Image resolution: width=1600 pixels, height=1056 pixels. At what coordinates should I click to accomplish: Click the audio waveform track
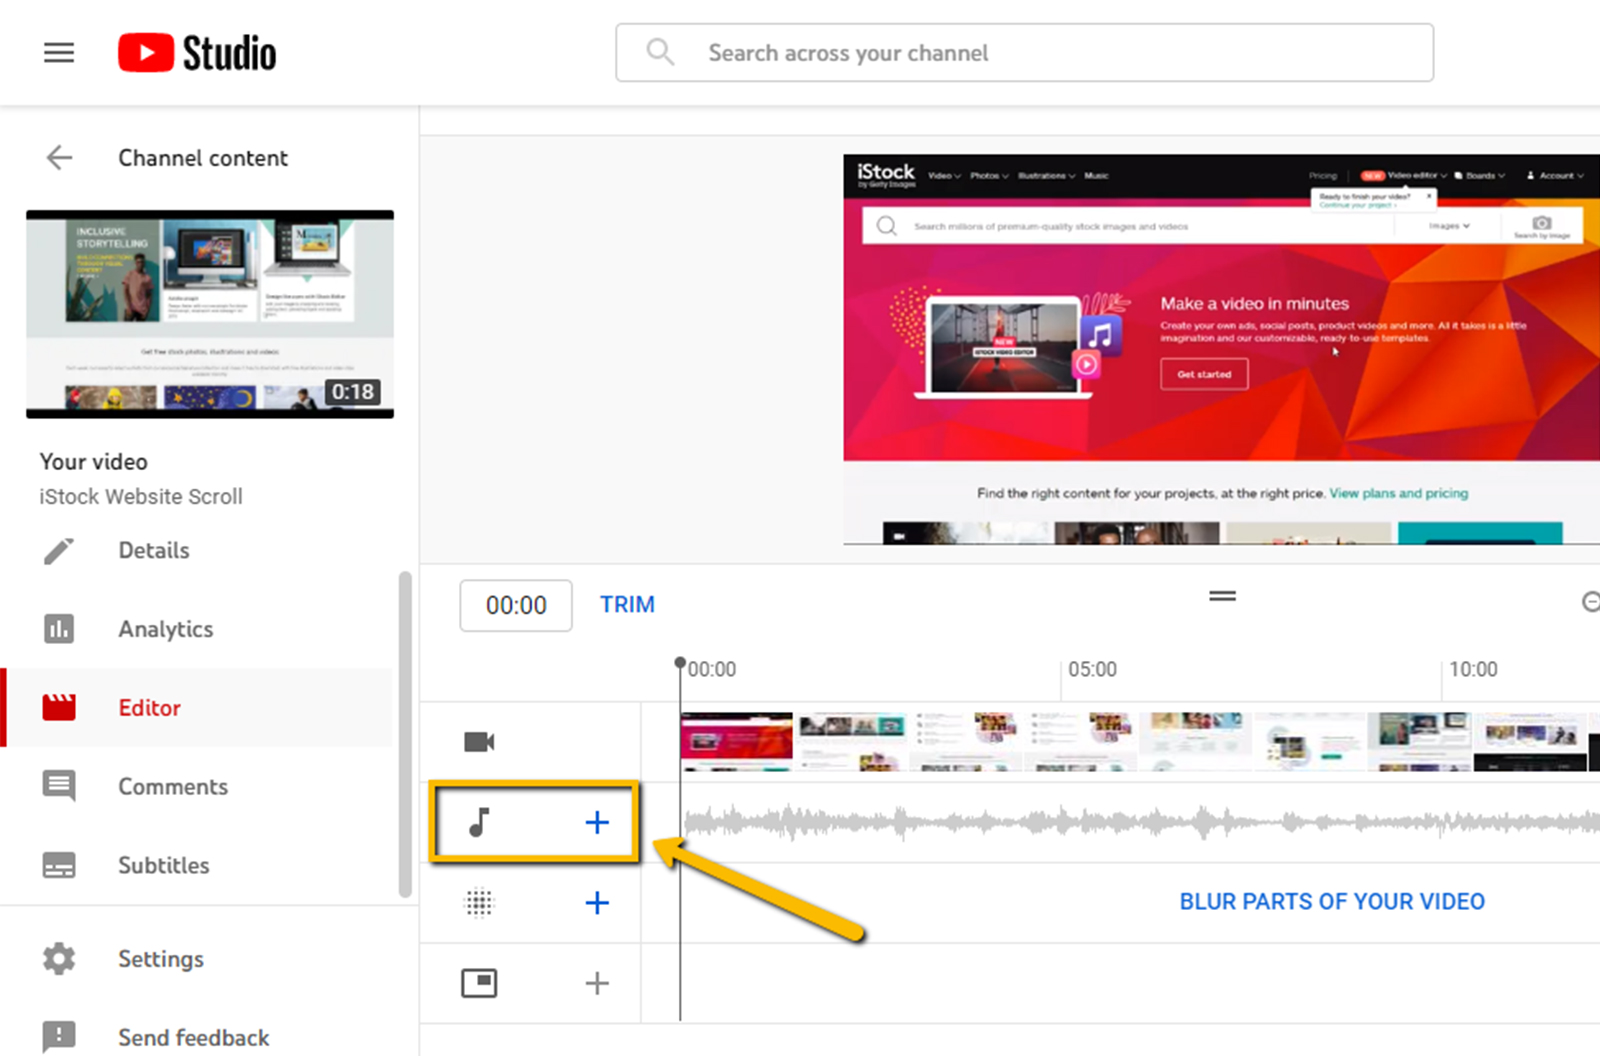(x=1140, y=823)
